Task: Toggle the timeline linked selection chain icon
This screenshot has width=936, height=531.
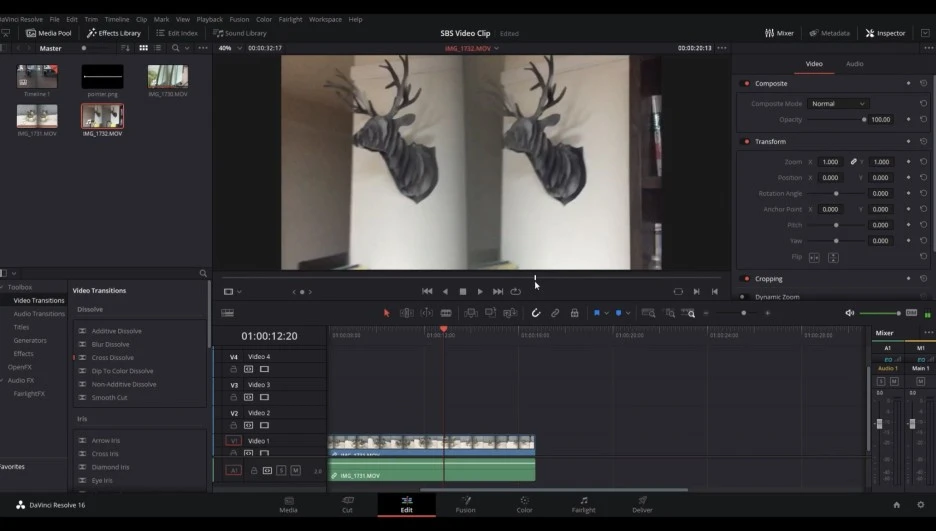Action: tap(555, 313)
